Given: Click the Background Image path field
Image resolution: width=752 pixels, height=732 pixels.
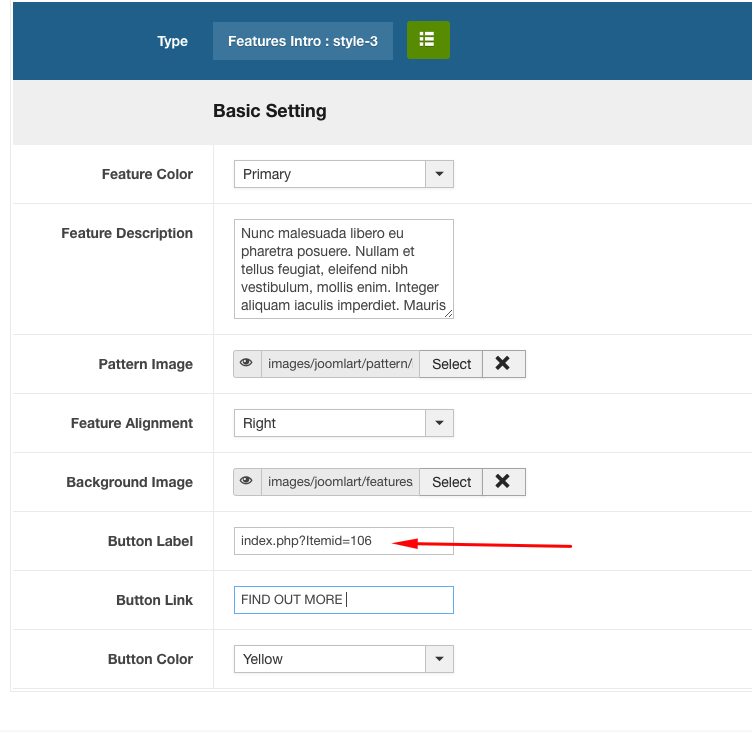Looking at the screenshot, I should (x=340, y=482).
